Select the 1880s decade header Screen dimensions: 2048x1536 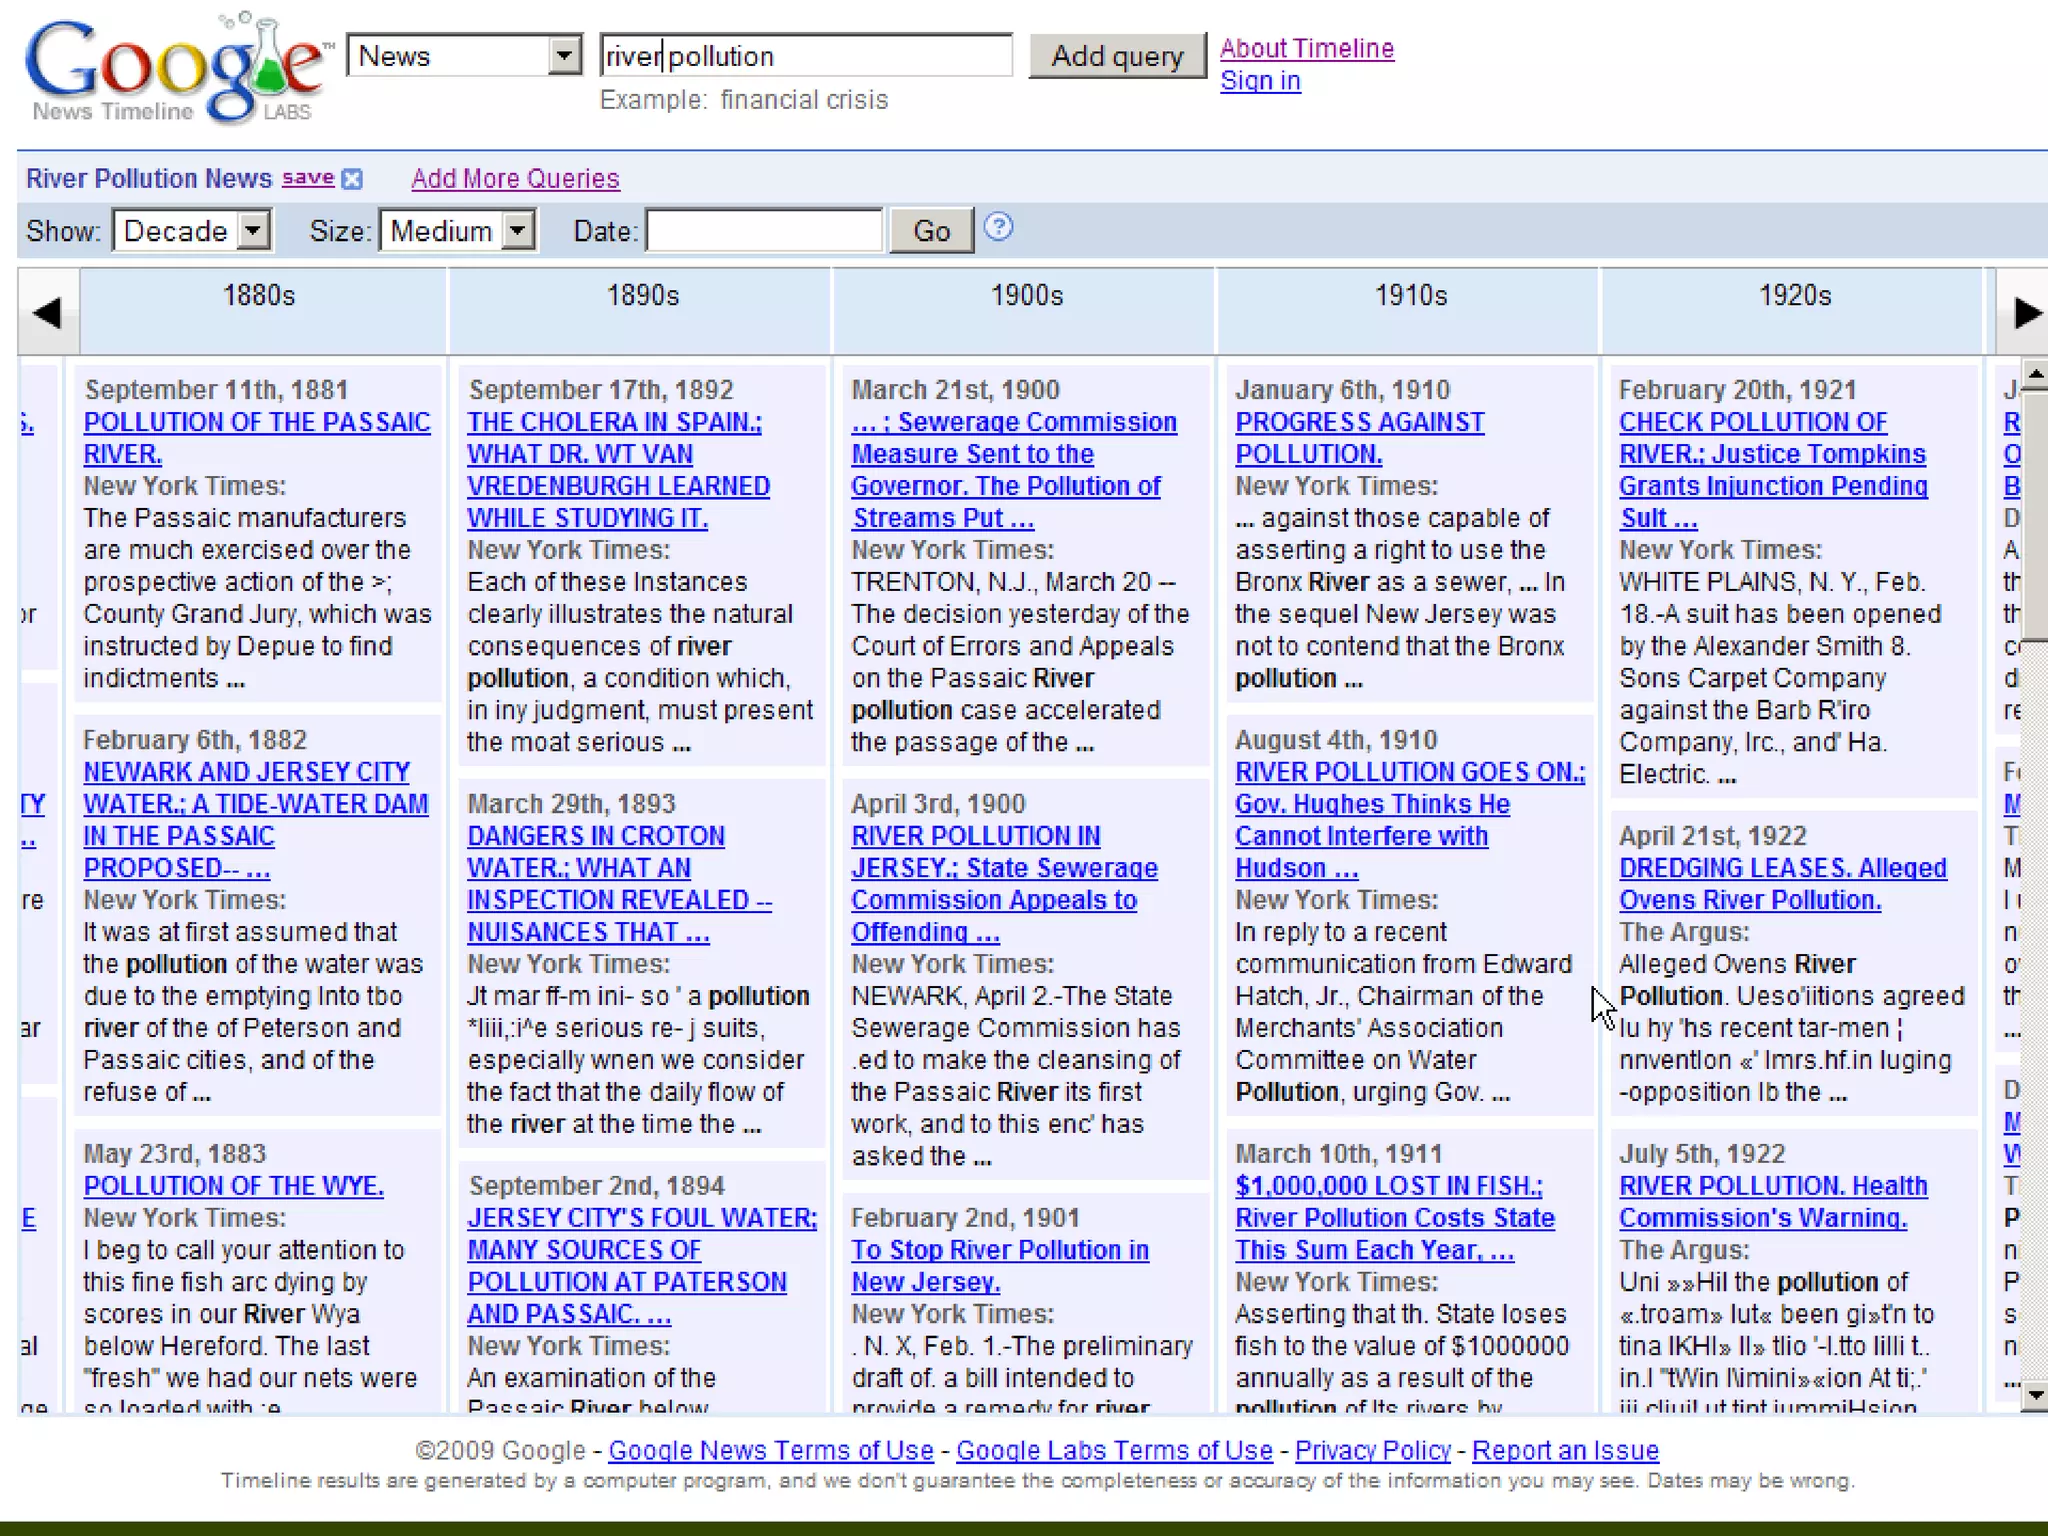pyautogui.click(x=259, y=296)
